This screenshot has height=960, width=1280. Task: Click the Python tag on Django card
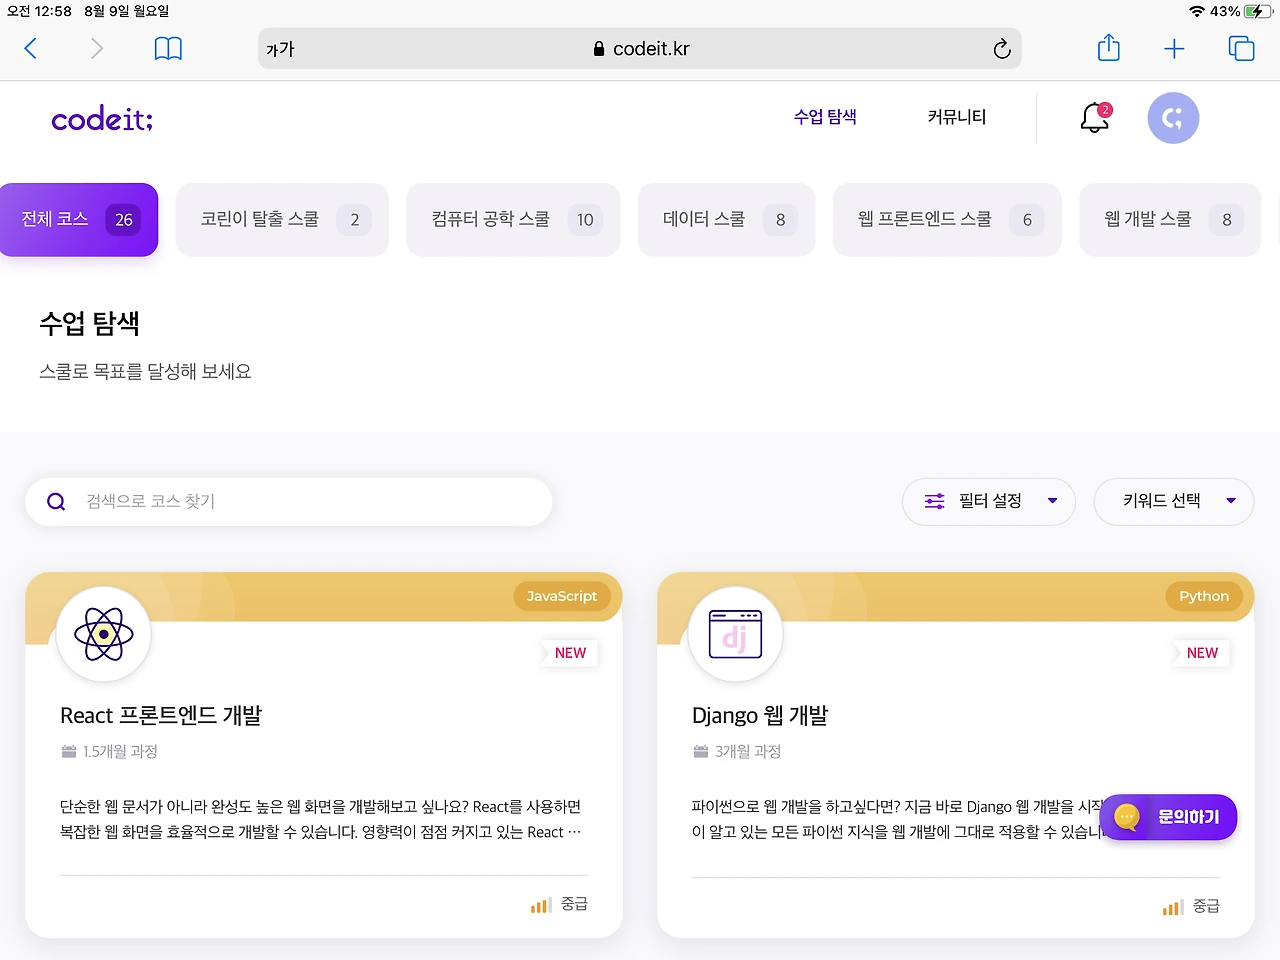pyautogui.click(x=1204, y=596)
